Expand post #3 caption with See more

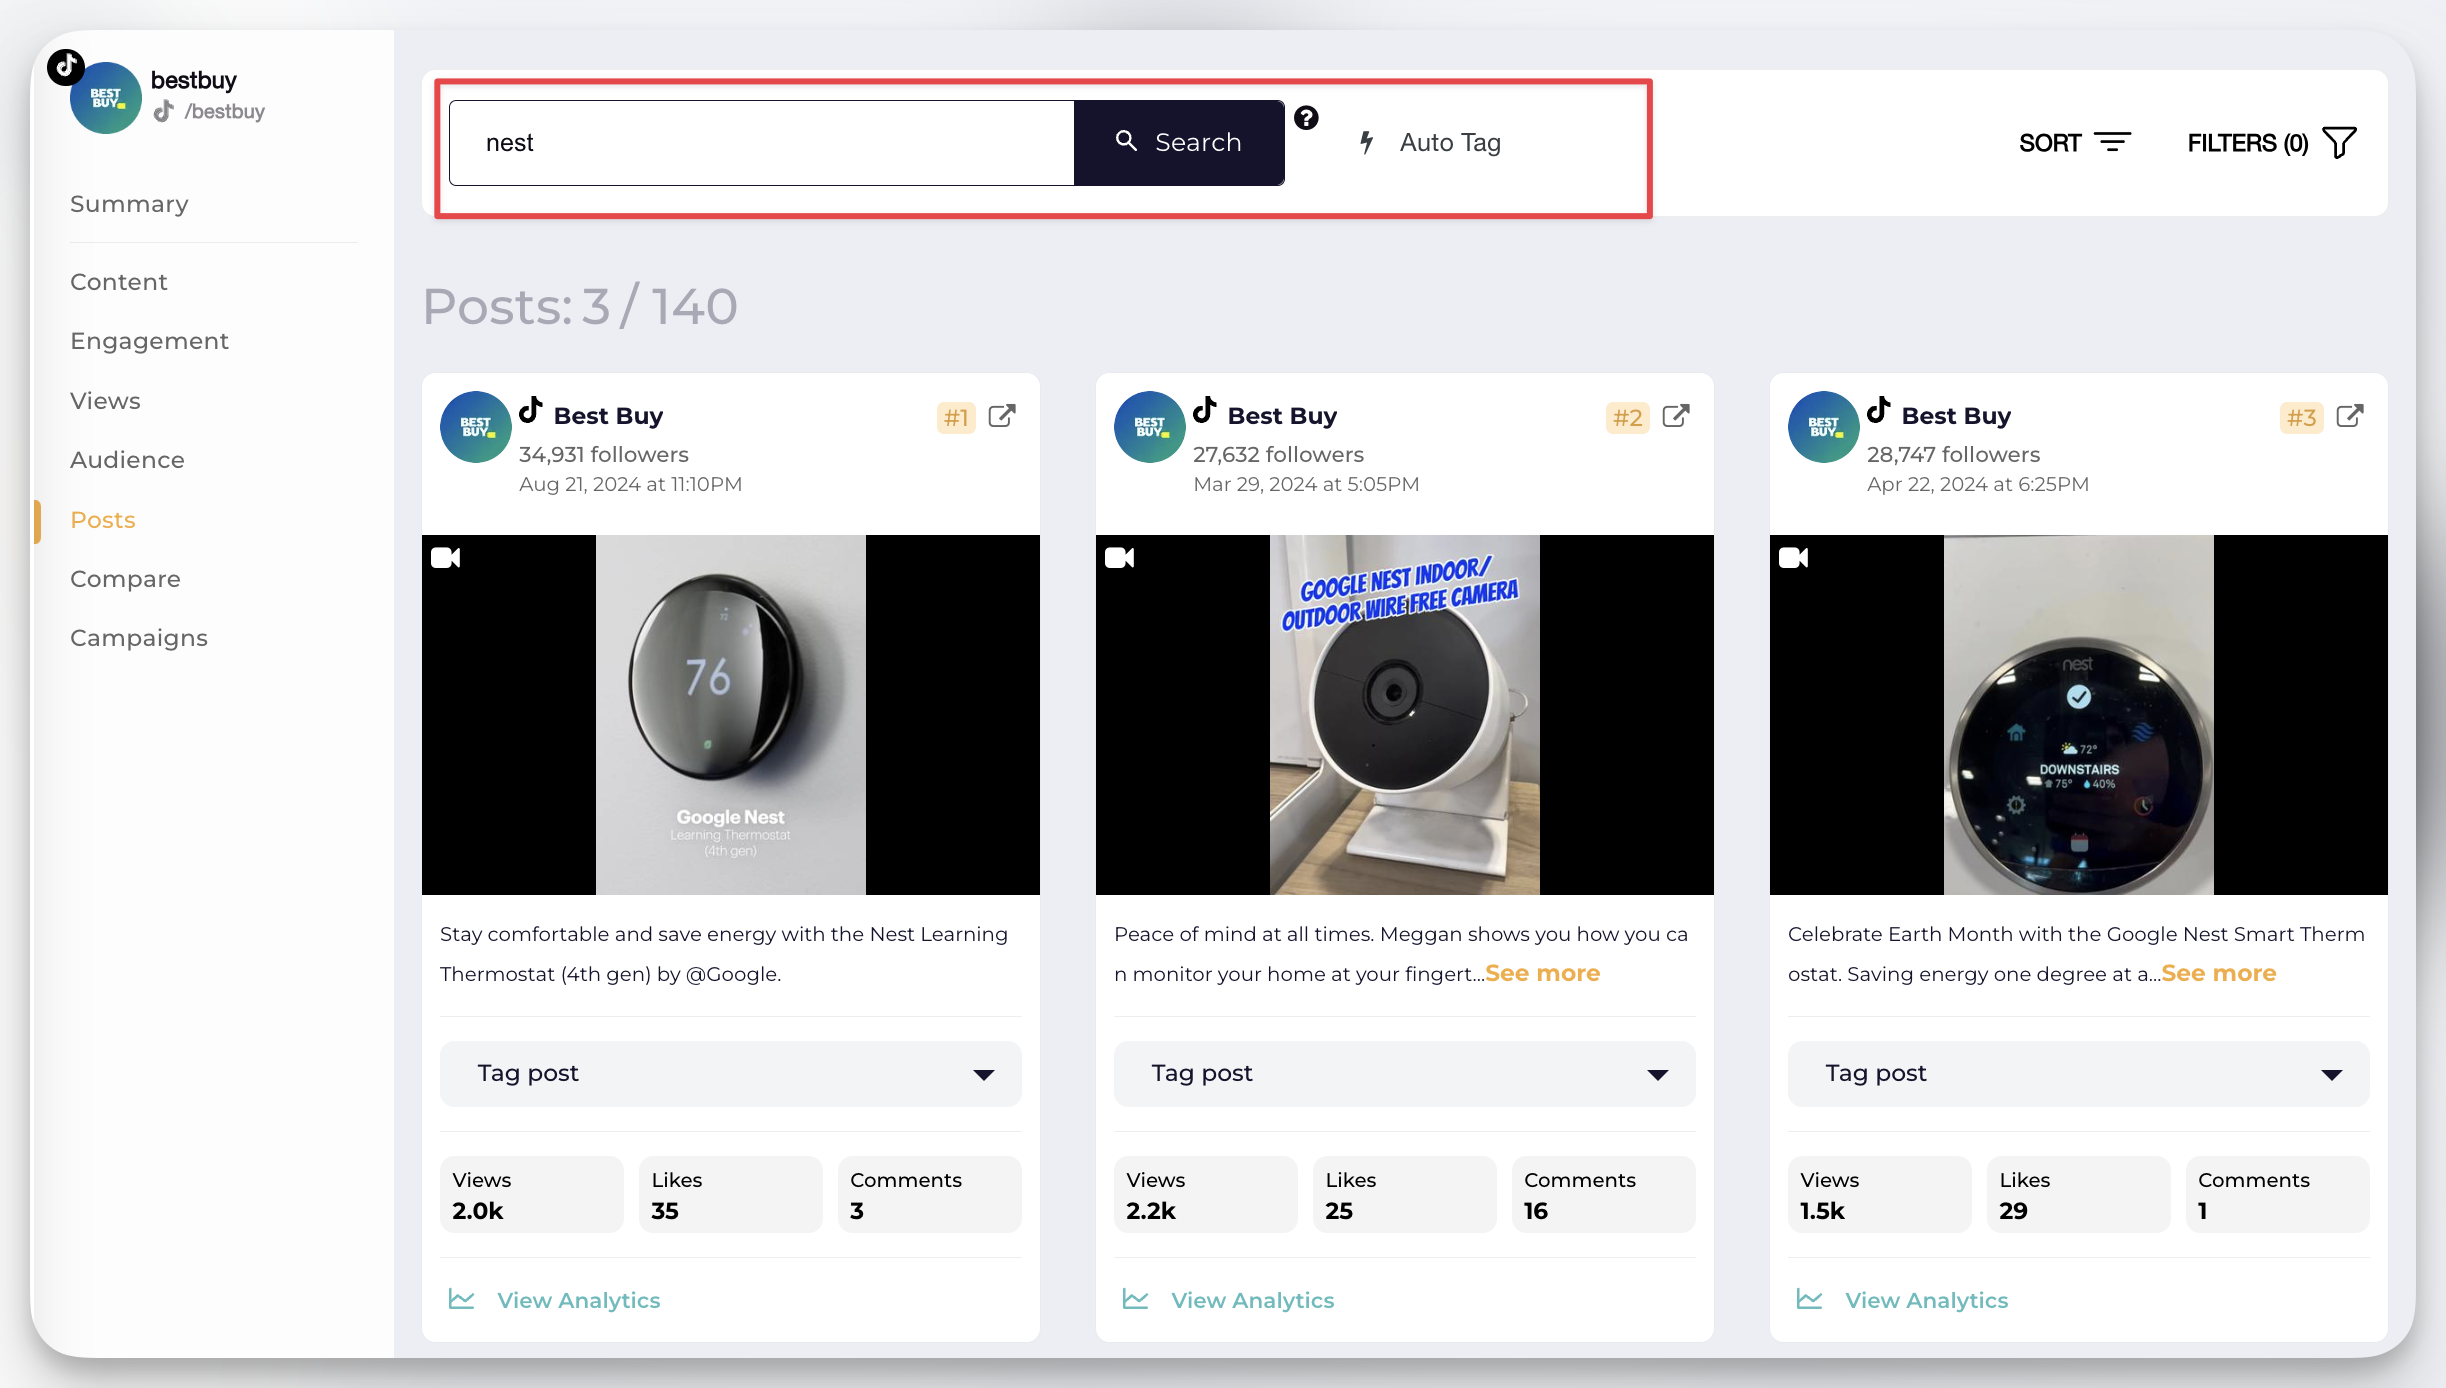point(2218,973)
